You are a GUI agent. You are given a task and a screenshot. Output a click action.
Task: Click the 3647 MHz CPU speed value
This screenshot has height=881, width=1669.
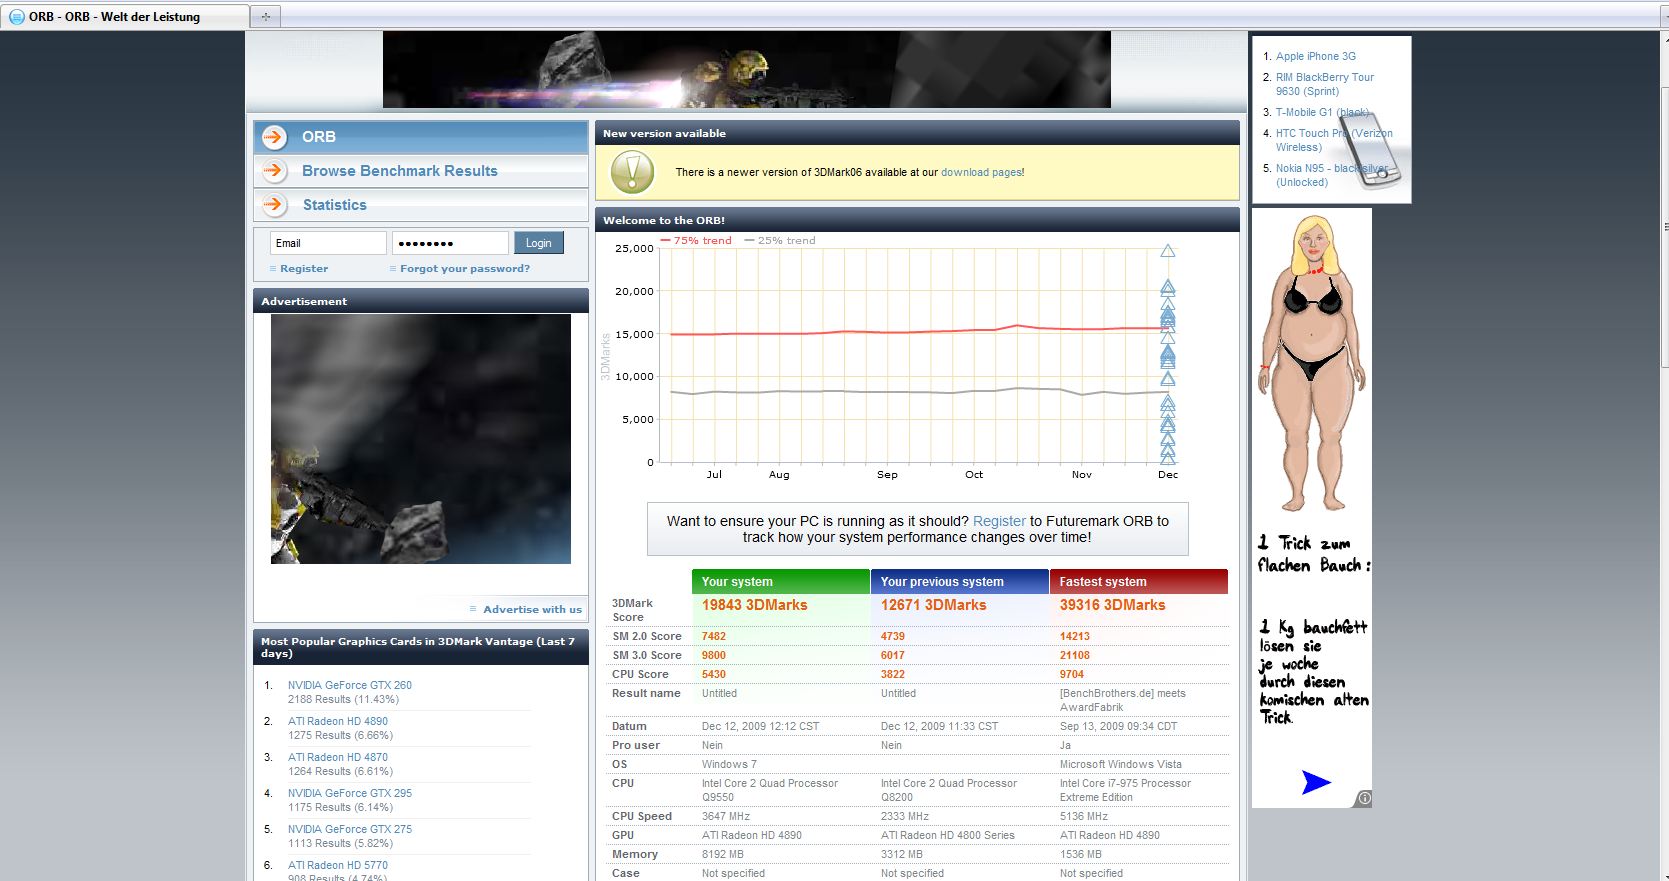pos(726,816)
